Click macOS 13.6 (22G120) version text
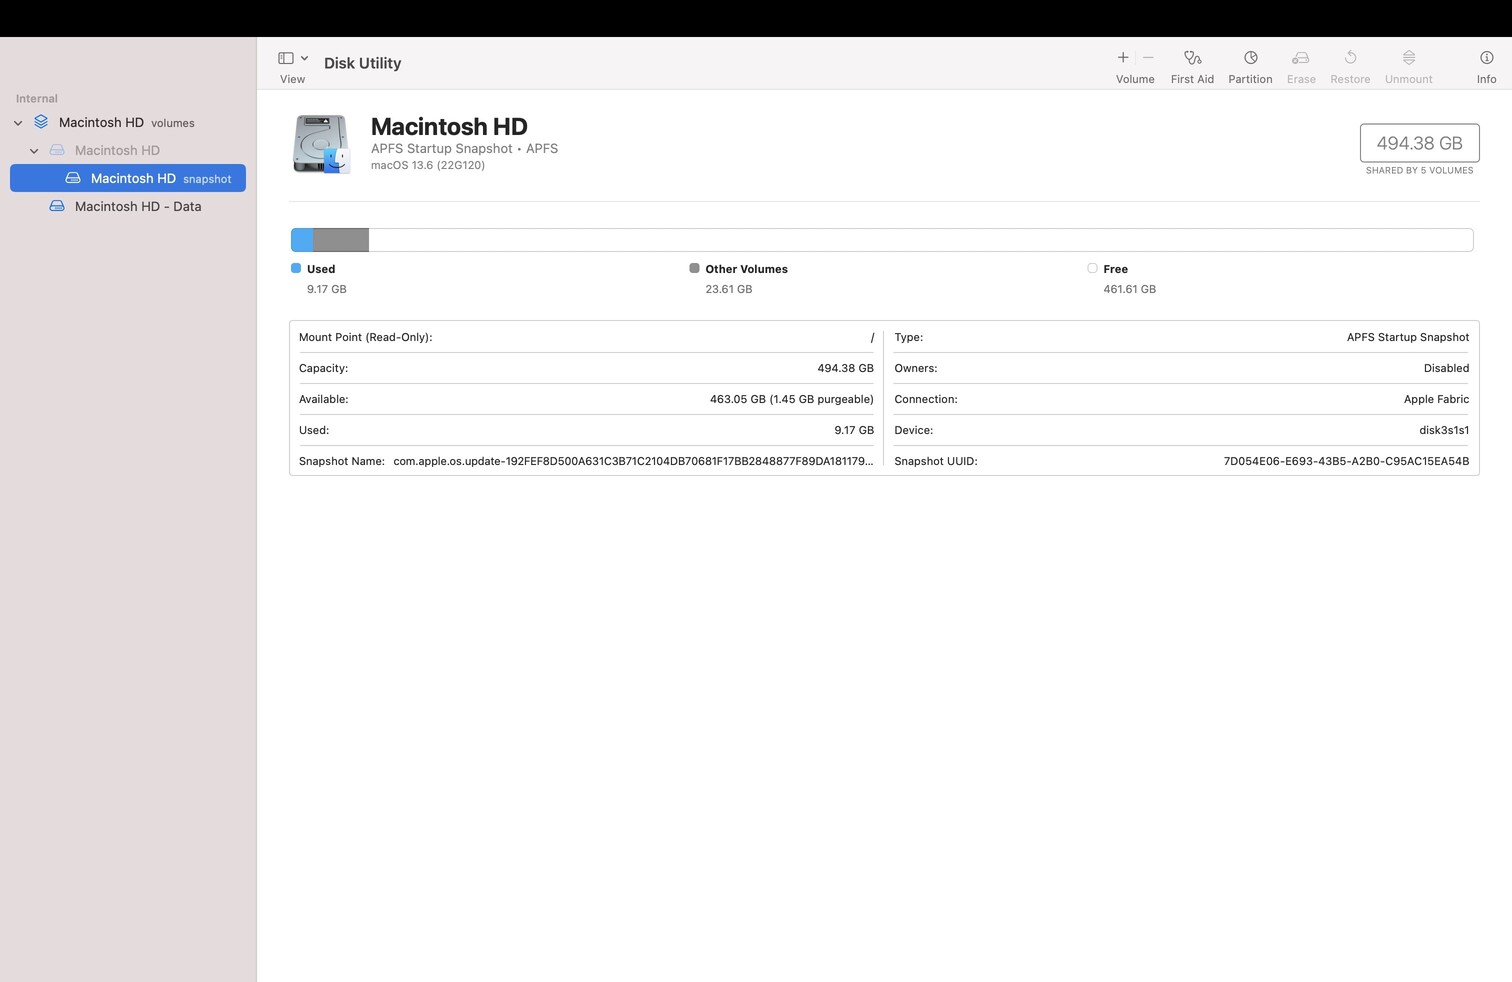Image resolution: width=1512 pixels, height=982 pixels. click(428, 165)
